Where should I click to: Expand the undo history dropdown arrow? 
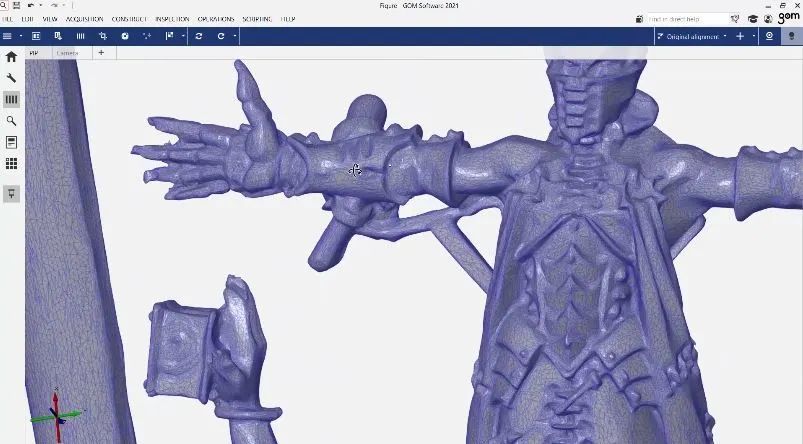point(40,5)
